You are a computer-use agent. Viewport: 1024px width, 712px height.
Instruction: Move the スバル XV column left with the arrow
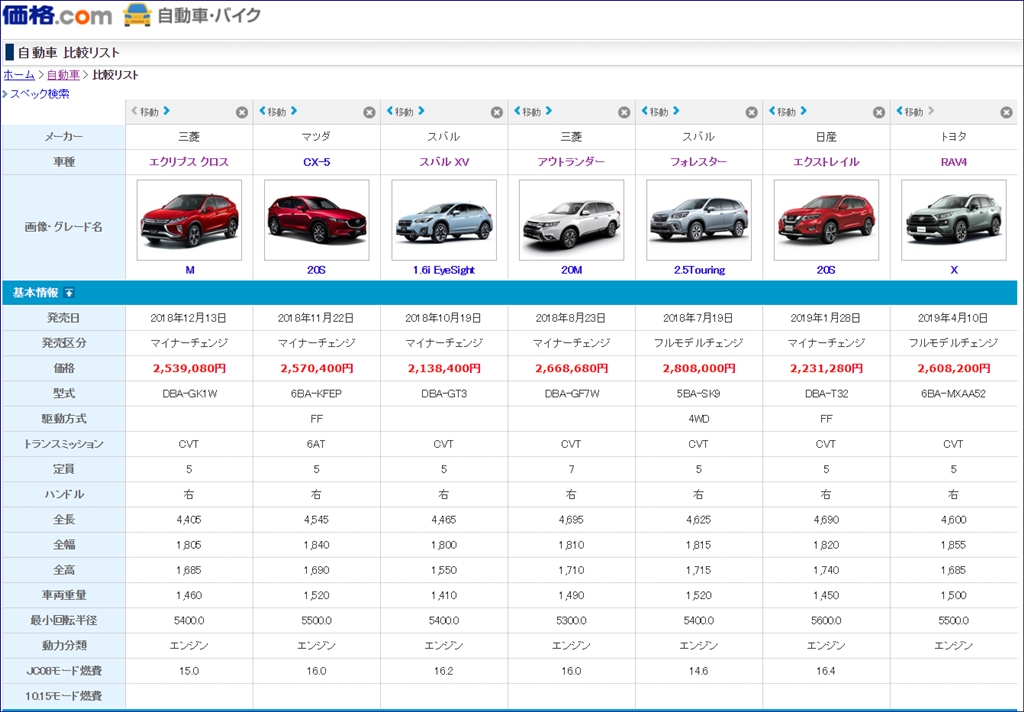[x=390, y=111]
